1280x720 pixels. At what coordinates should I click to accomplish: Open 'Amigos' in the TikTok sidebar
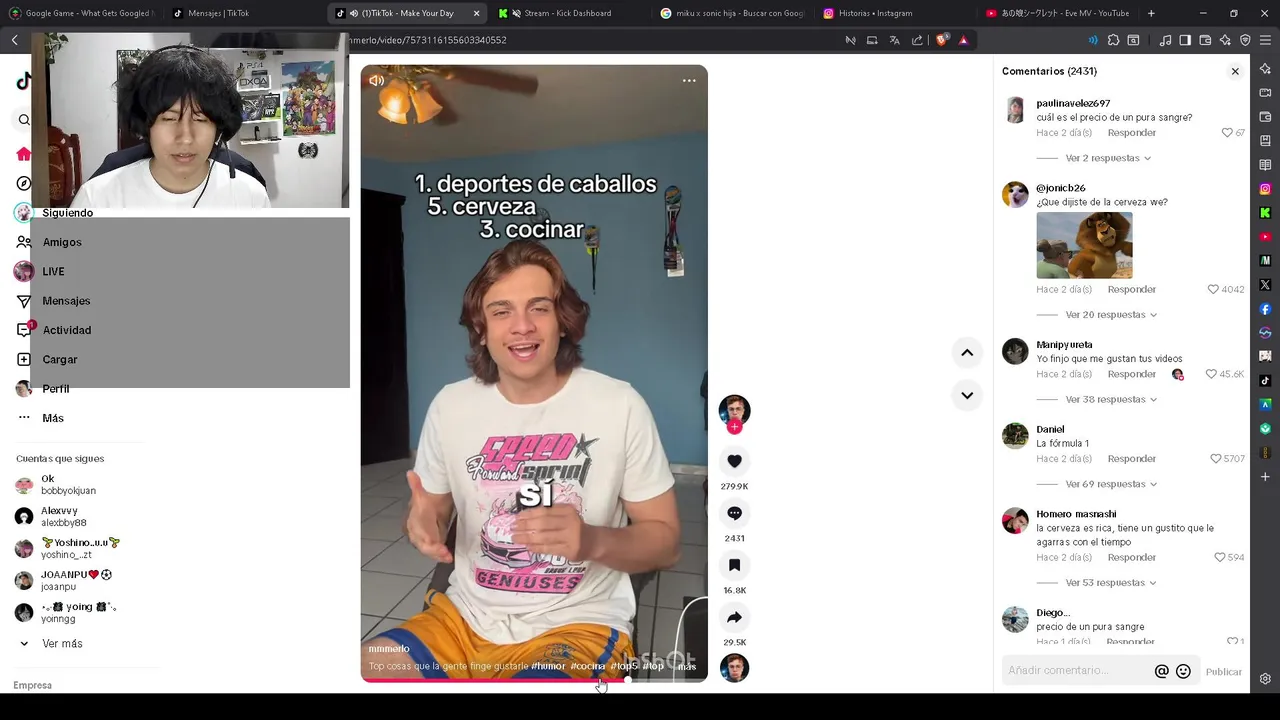click(x=62, y=242)
